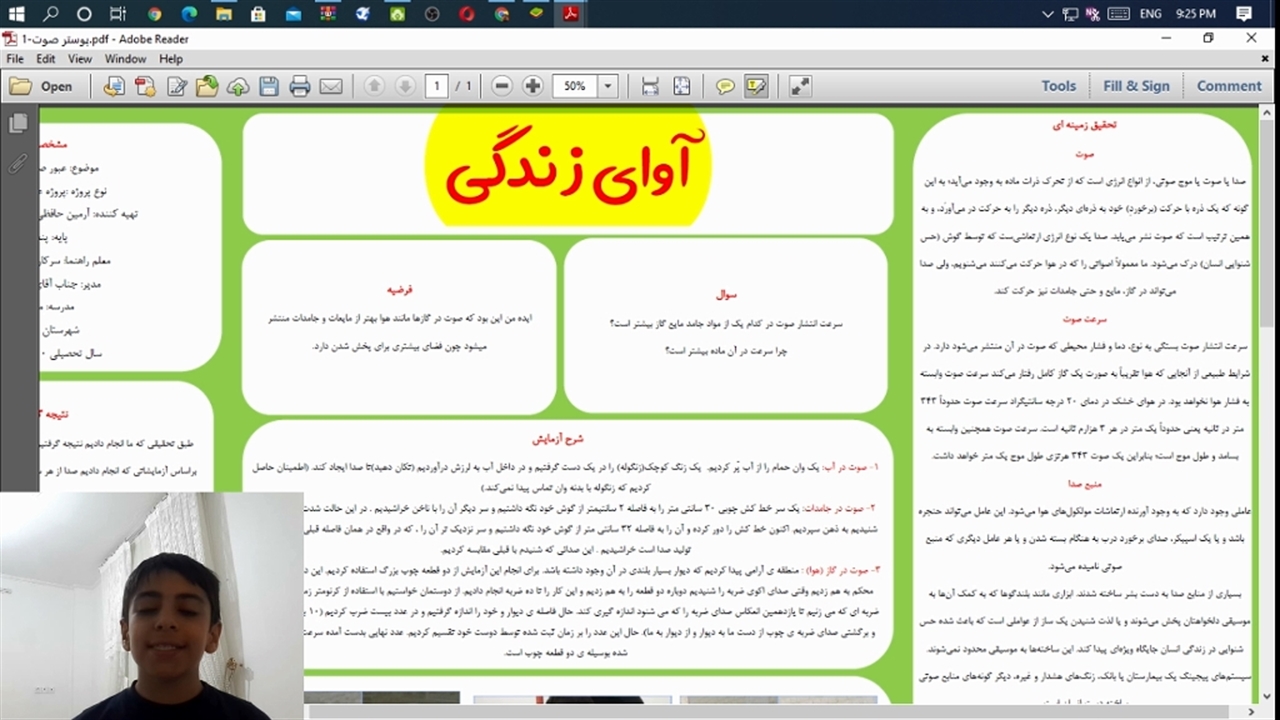This screenshot has width=1280, height=720.
Task: Open the ENG language switcher
Action: pos(1150,14)
